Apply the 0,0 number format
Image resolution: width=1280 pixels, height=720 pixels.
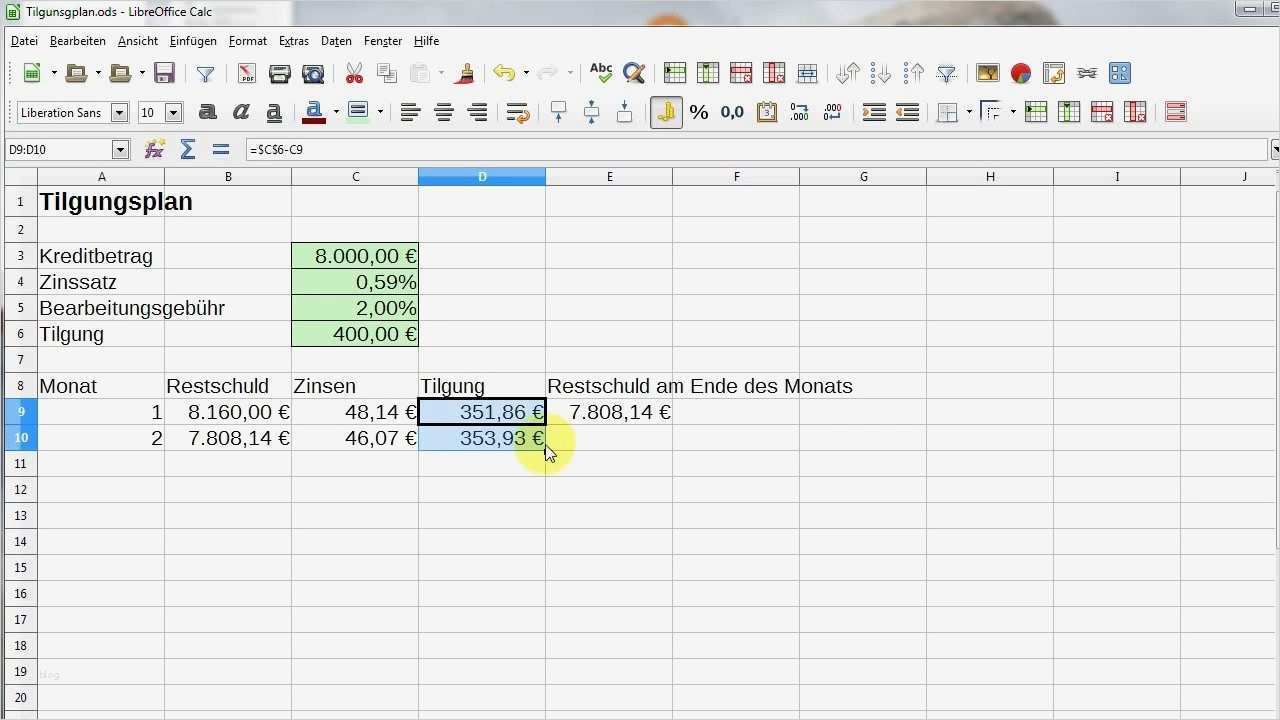732,113
